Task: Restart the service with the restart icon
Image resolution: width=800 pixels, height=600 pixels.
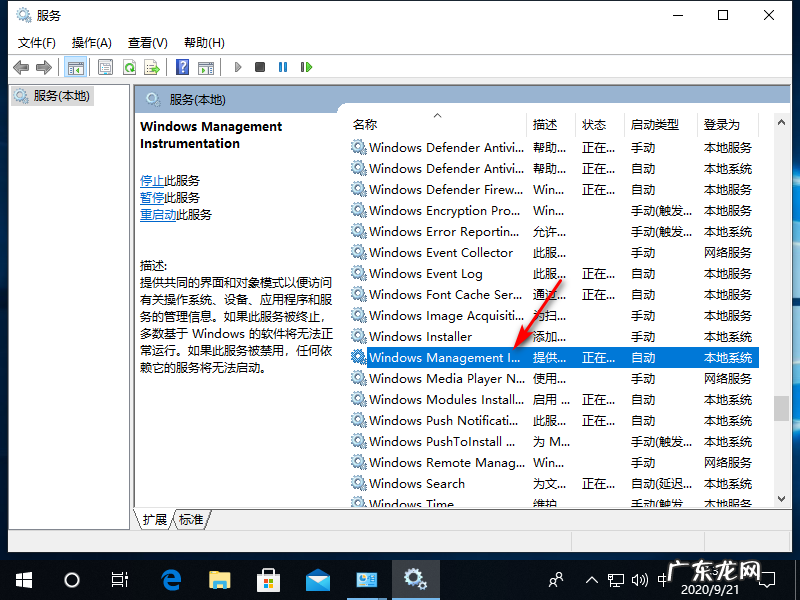Action: tap(306, 67)
